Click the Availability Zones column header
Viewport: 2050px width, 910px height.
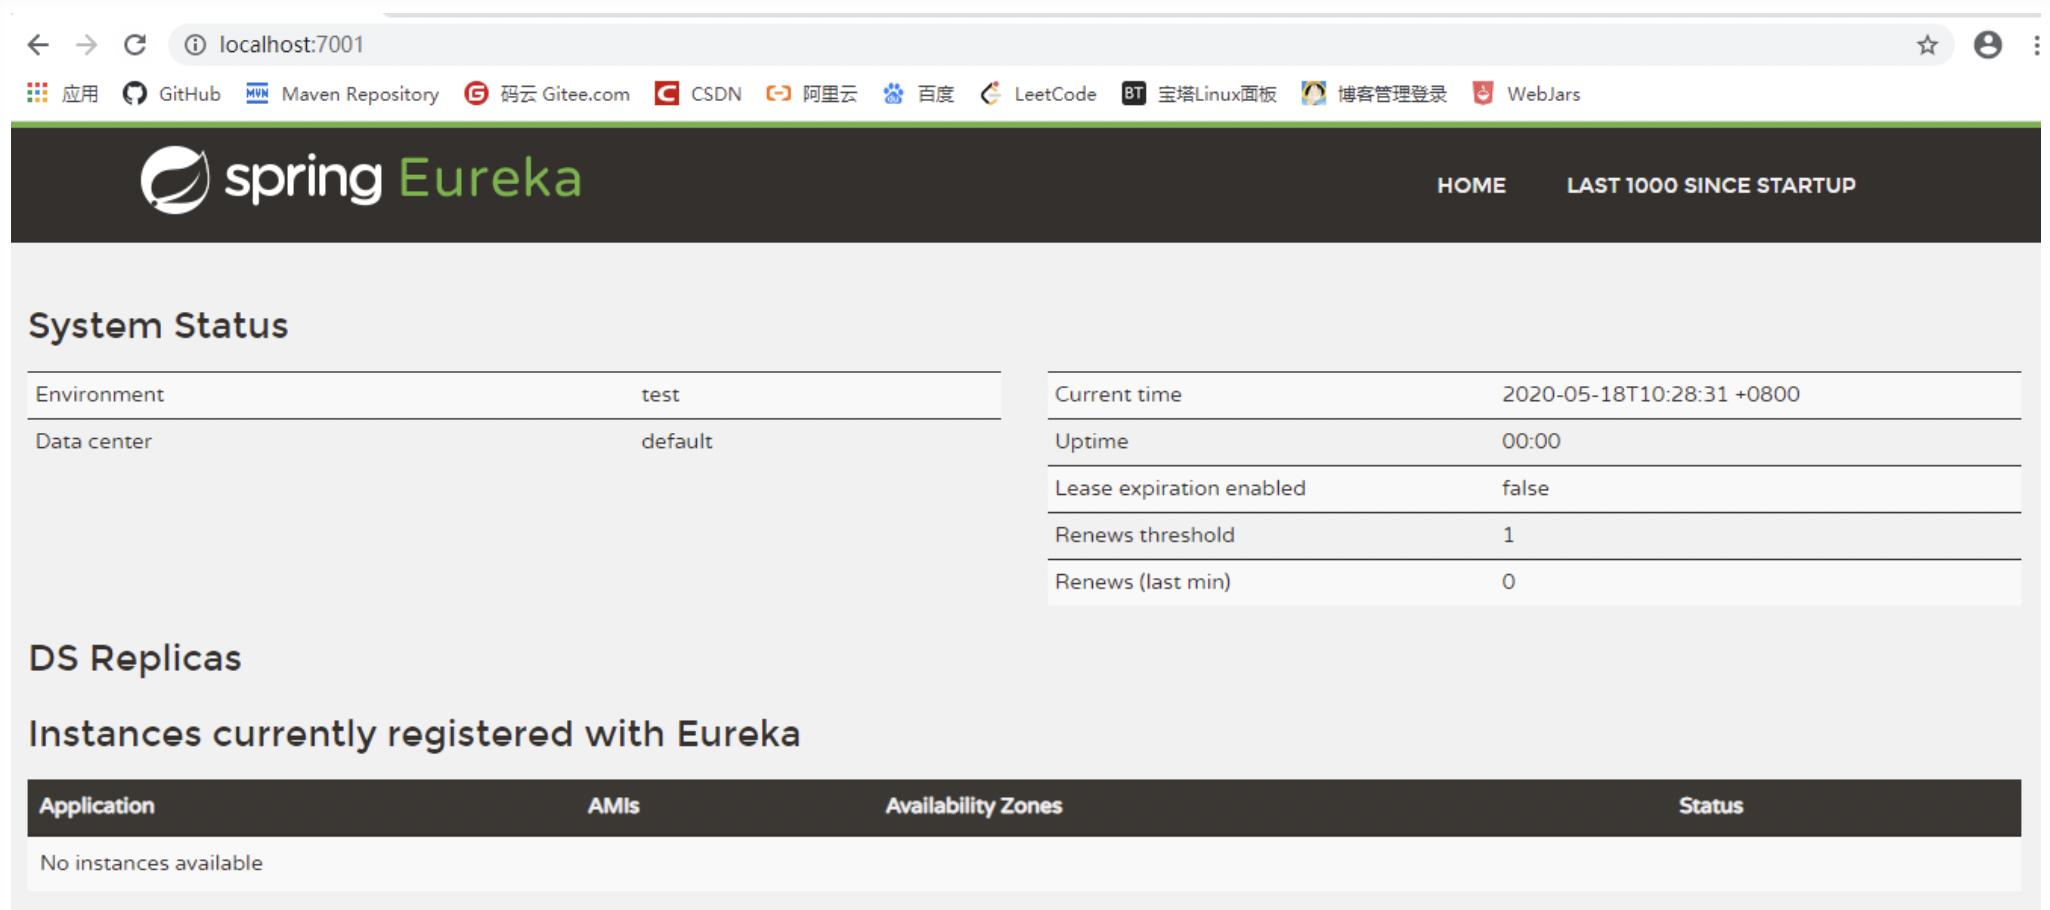click(x=973, y=806)
